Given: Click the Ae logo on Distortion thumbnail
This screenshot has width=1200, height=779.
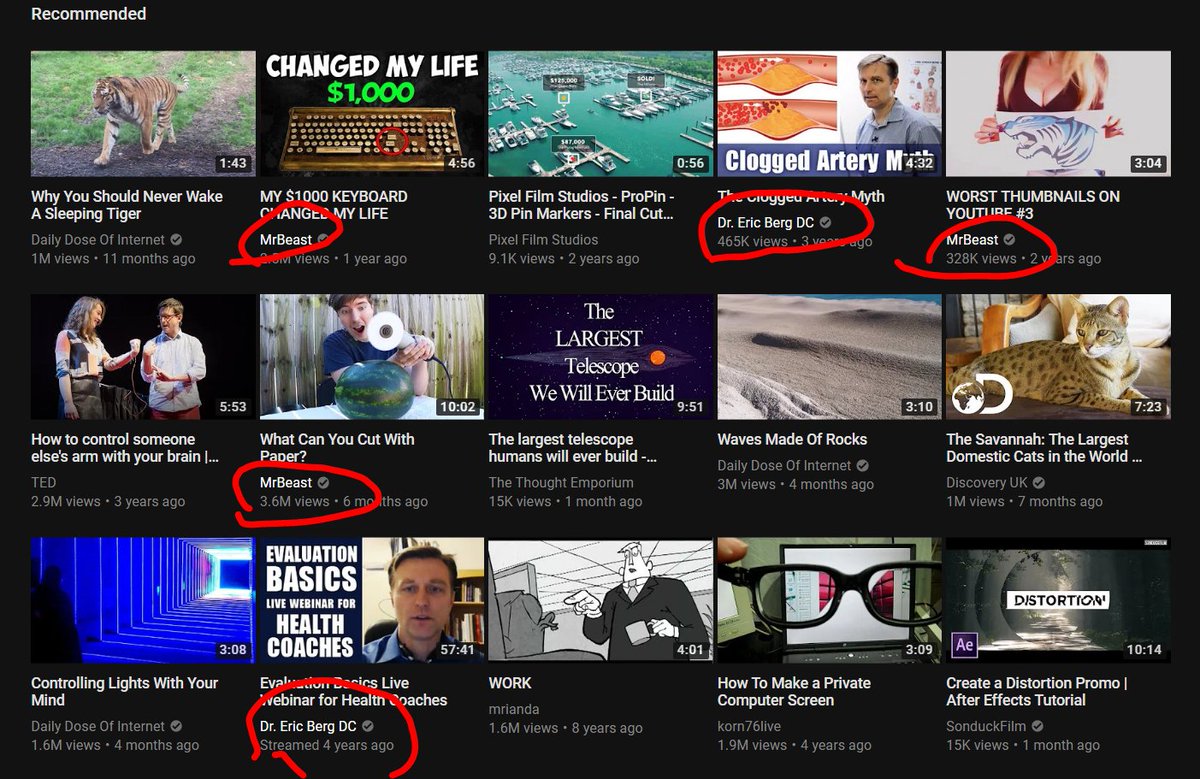Looking at the screenshot, I should pyautogui.click(x=965, y=645).
